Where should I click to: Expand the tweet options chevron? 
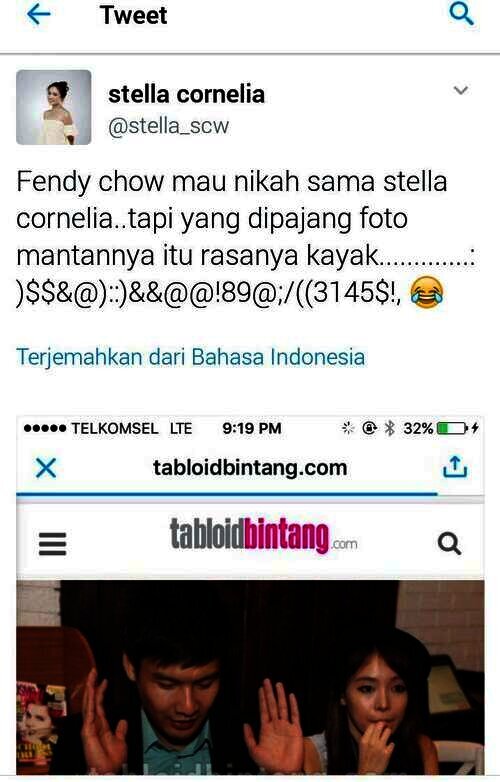click(461, 90)
